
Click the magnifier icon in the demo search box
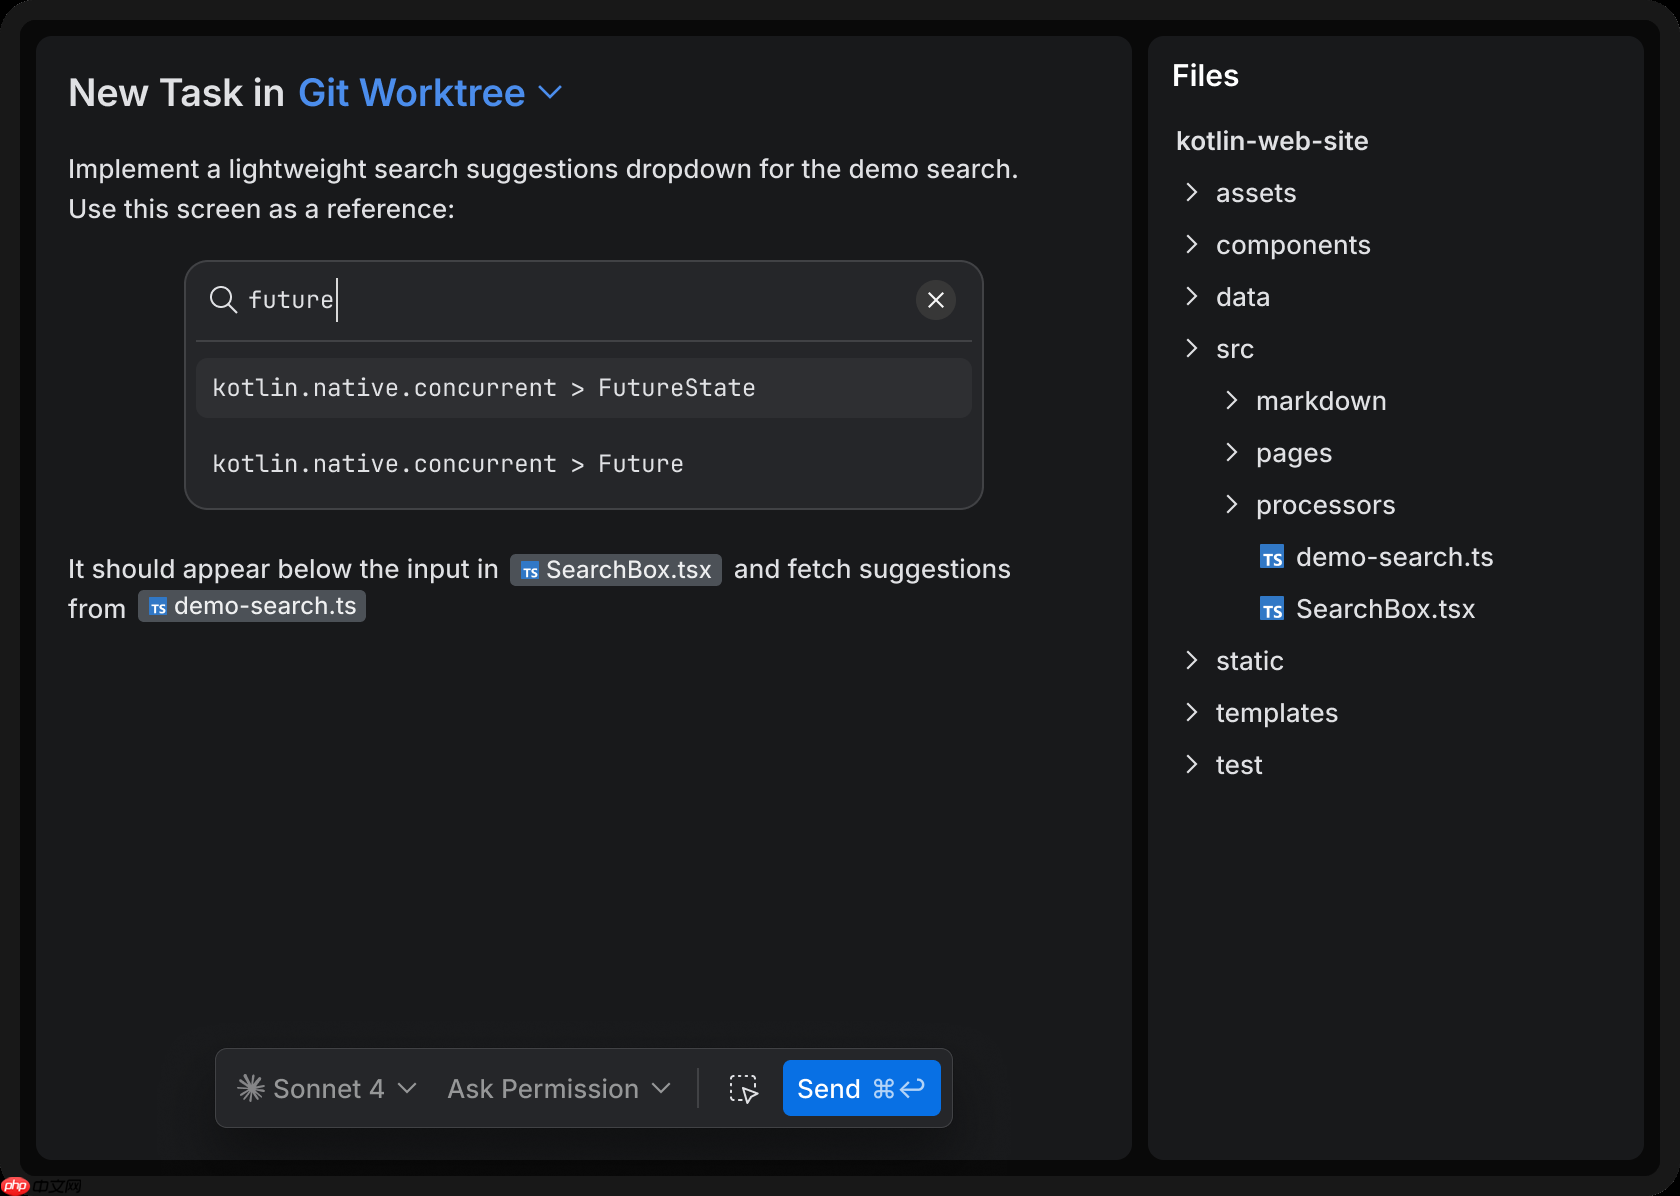coord(223,300)
